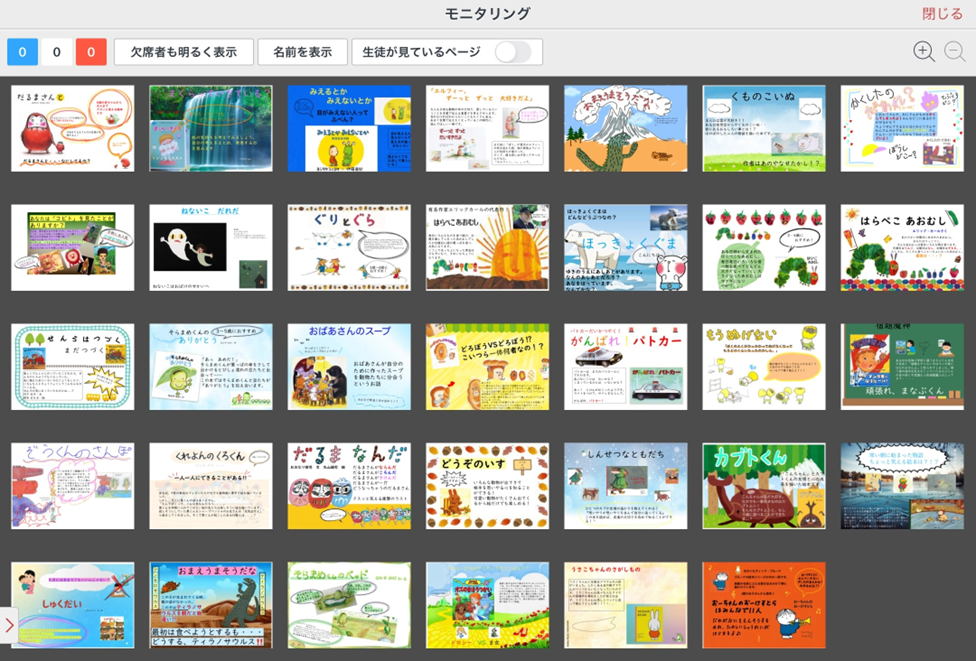The height and width of the screenshot is (661, 976).
Task: Open the ぐりとぐら slide thumbnail
Action: click(x=349, y=248)
